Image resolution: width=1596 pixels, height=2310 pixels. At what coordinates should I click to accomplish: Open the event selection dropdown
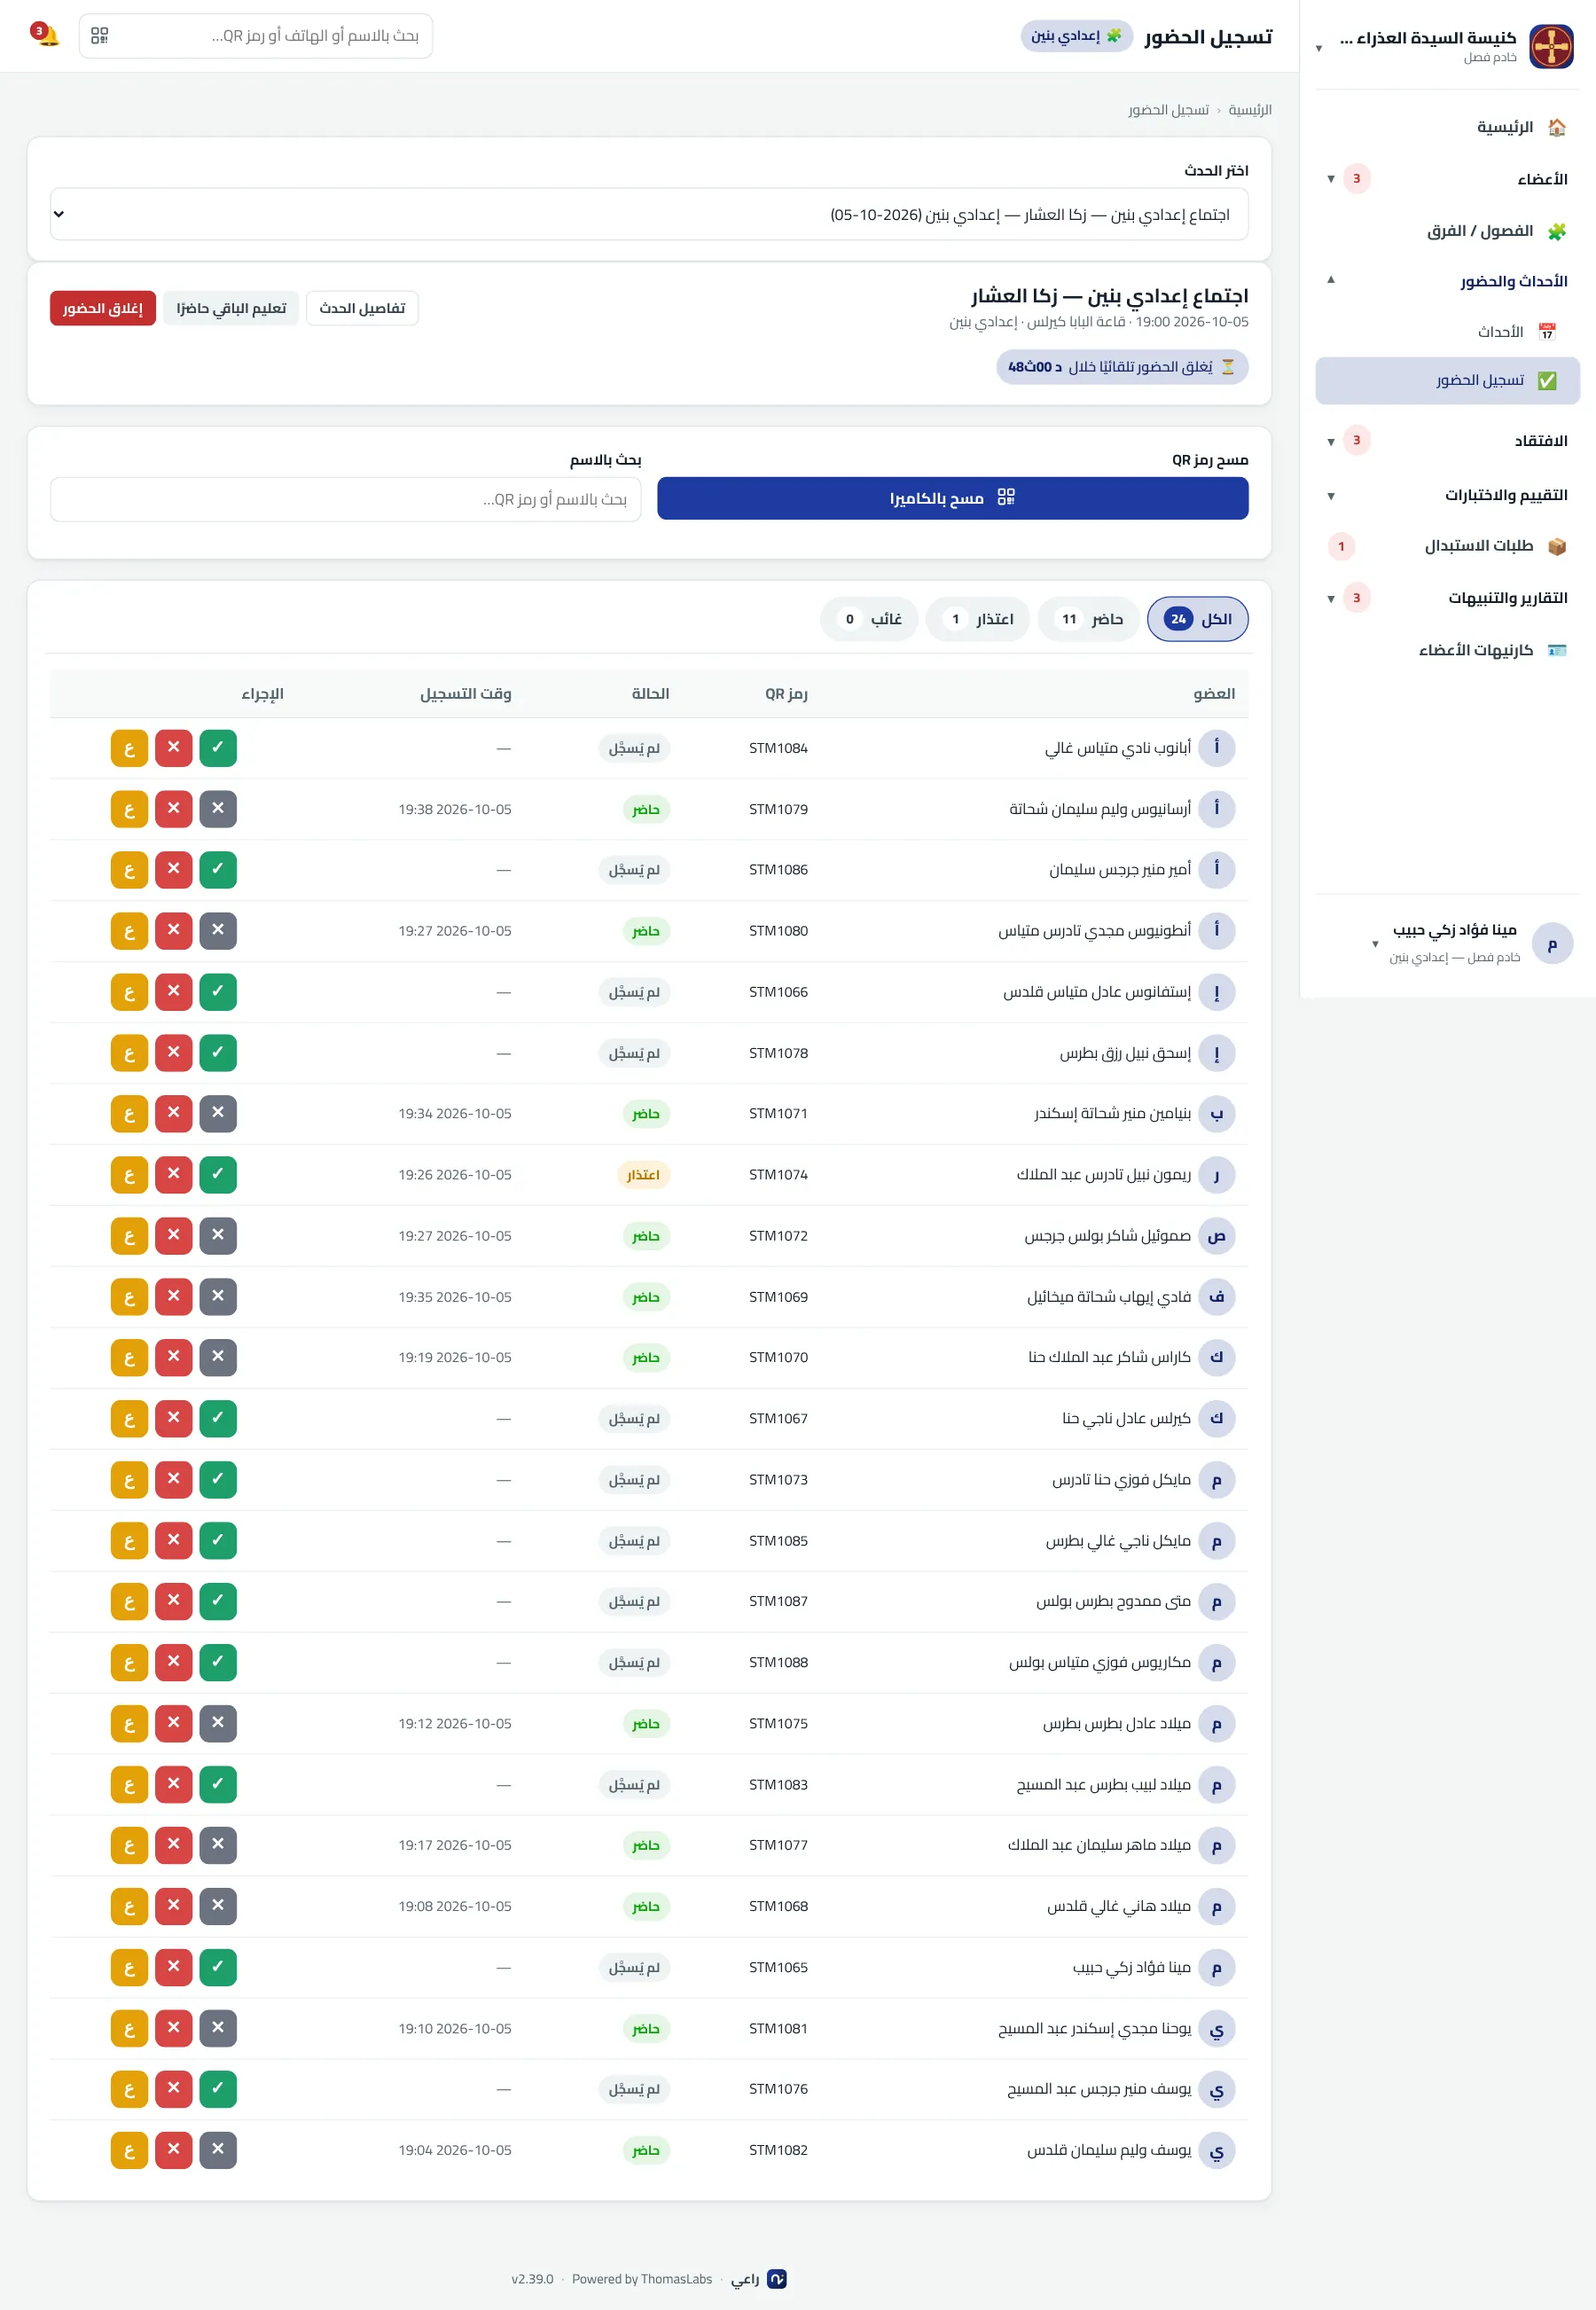[649, 214]
